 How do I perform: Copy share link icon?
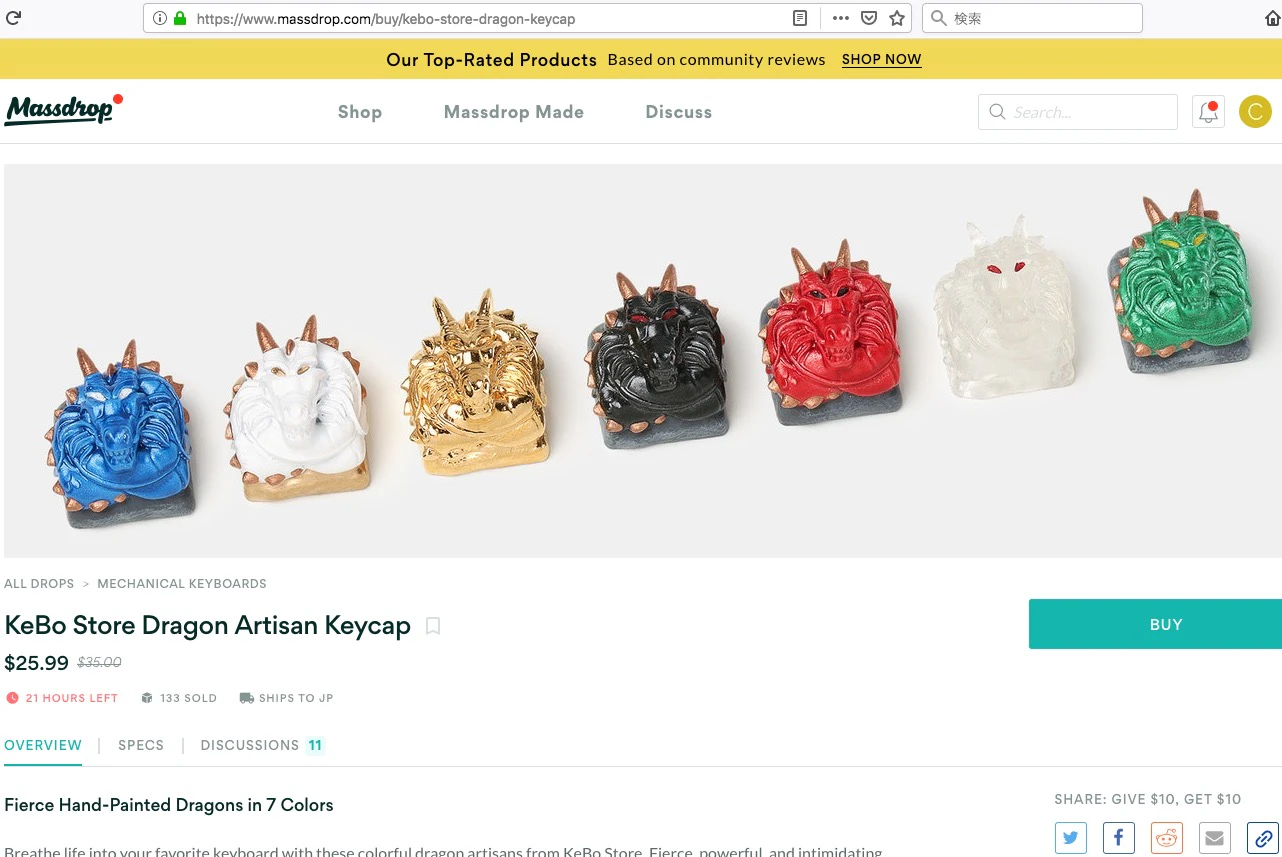point(1263,838)
